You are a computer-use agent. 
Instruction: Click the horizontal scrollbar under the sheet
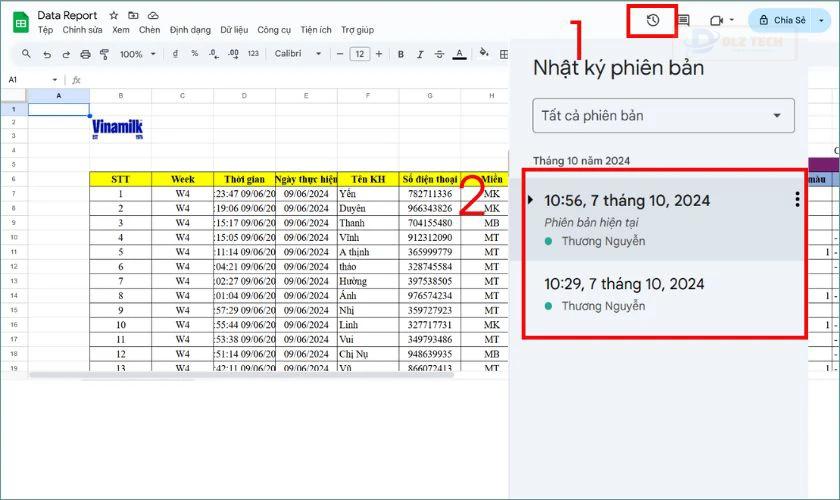pos(241,375)
